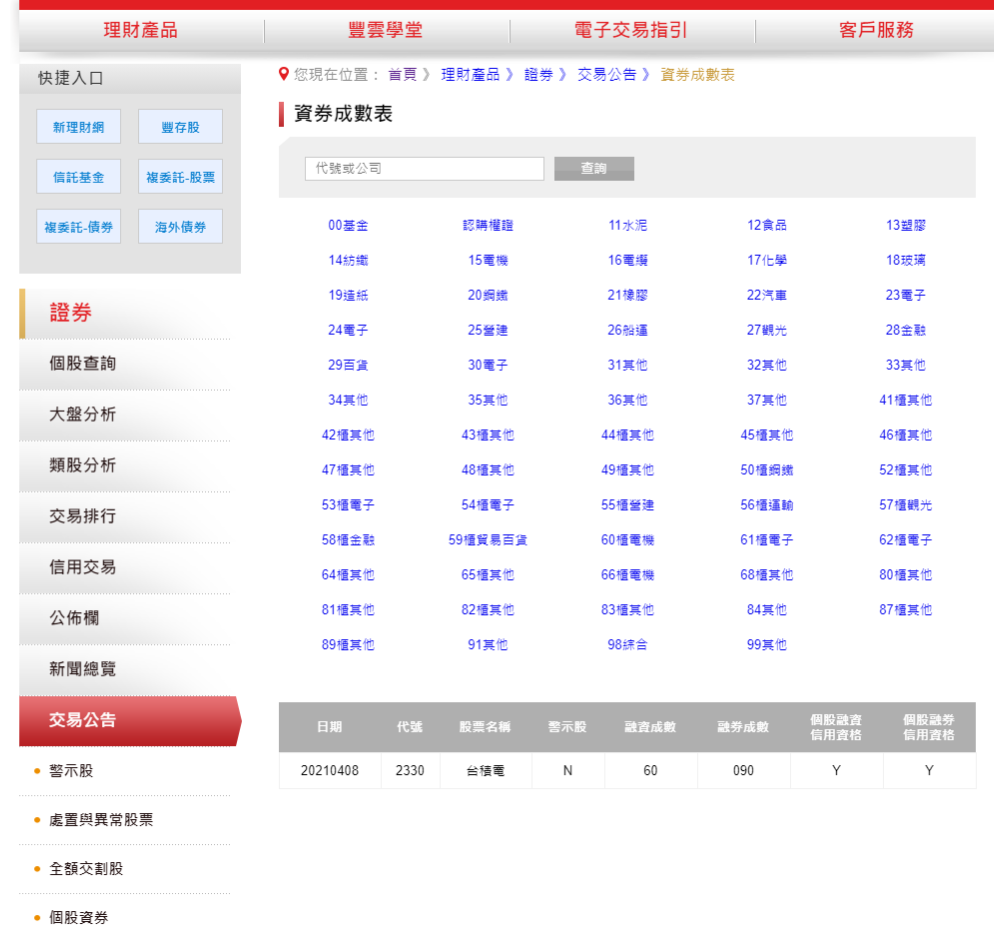Click the location pin breadcrumb icon
Image resolution: width=994 pixels, height=930 pixels.
pyautogui.click(x=284, y=73)
